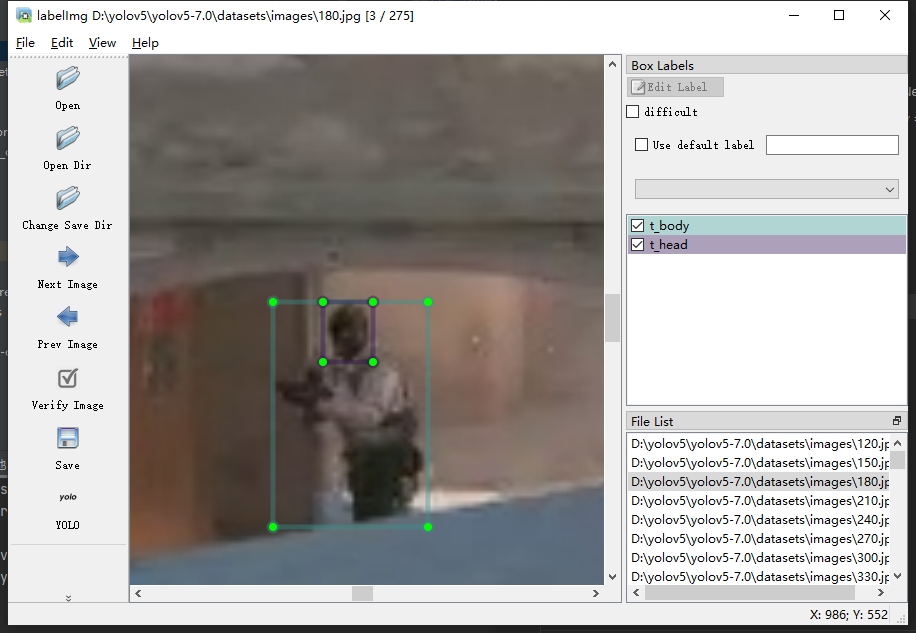The width and height of the screenshot is (916, 633).
Task: Select 240.jpg in File List
Action: 759,520
